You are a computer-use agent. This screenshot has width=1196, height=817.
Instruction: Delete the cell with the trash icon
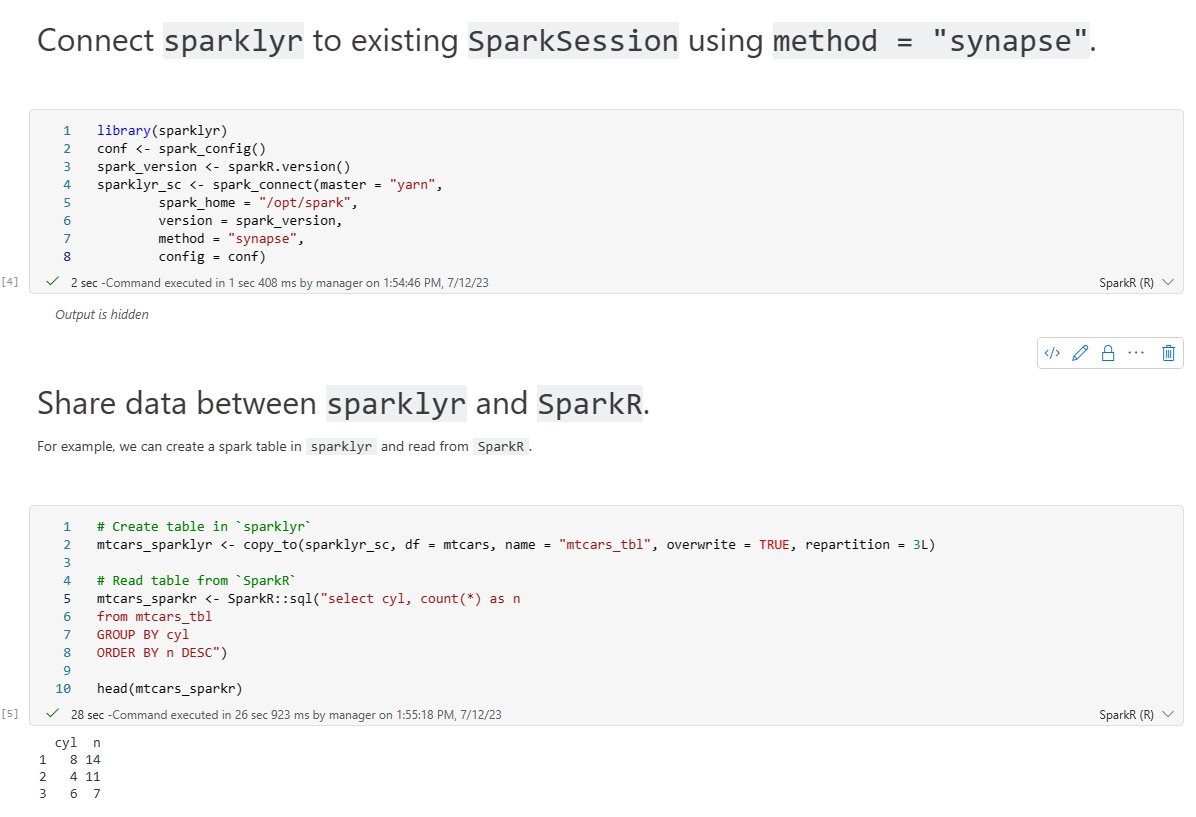point(1168,352)
